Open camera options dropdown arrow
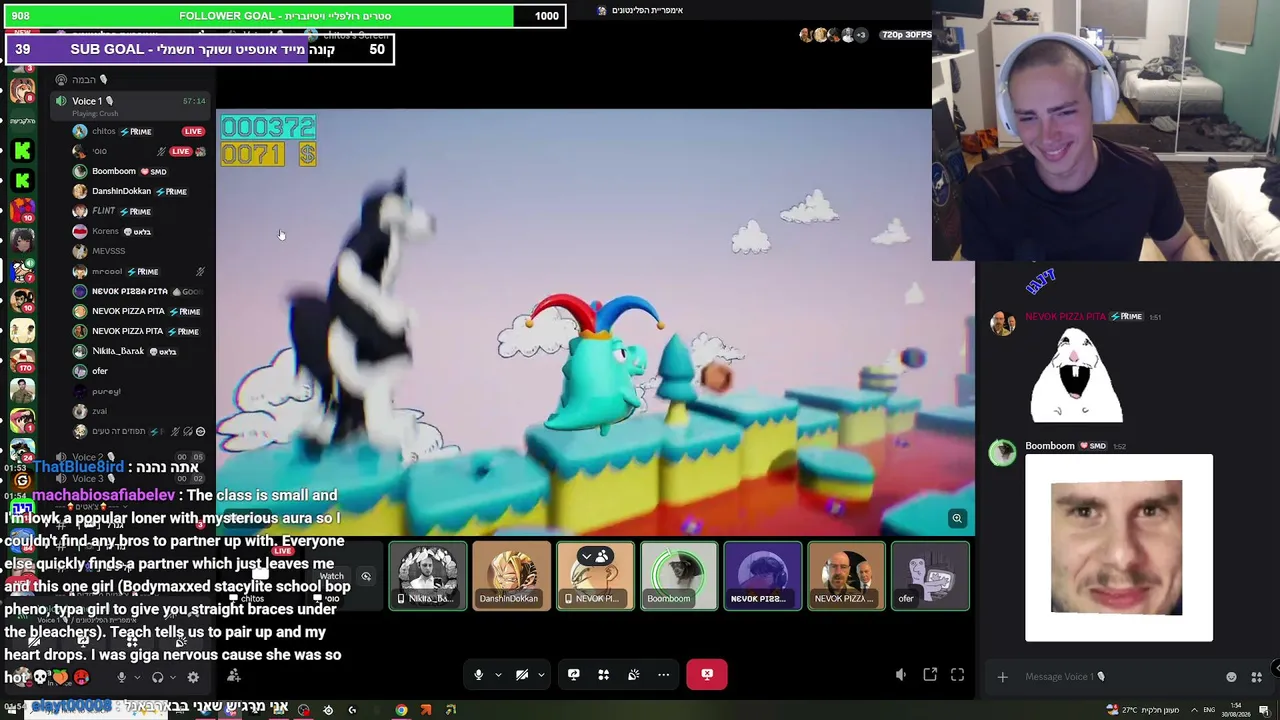Screen dimensions: 1280x720 point(541,675)
